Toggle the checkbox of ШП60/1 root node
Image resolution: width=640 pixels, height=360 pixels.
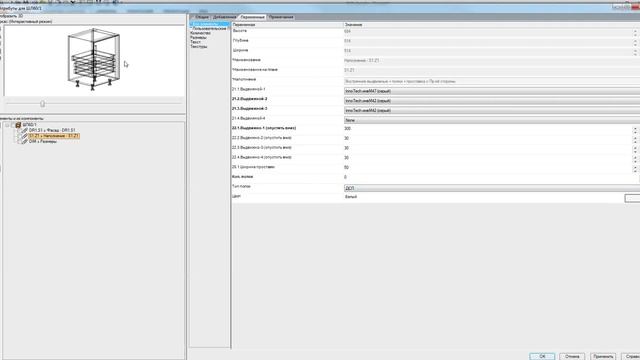(13, 125)
